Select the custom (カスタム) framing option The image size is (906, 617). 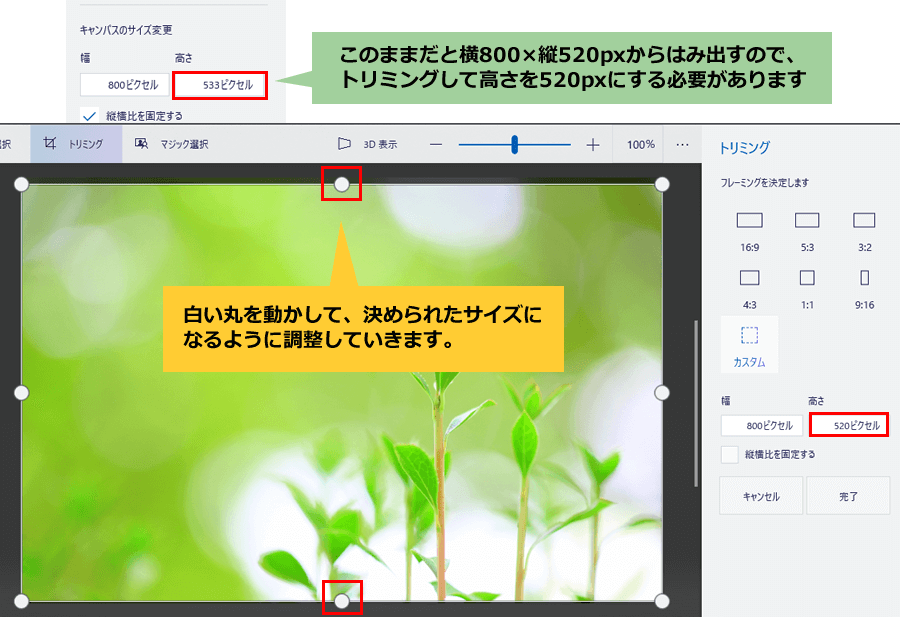click(x=749, y=344)
